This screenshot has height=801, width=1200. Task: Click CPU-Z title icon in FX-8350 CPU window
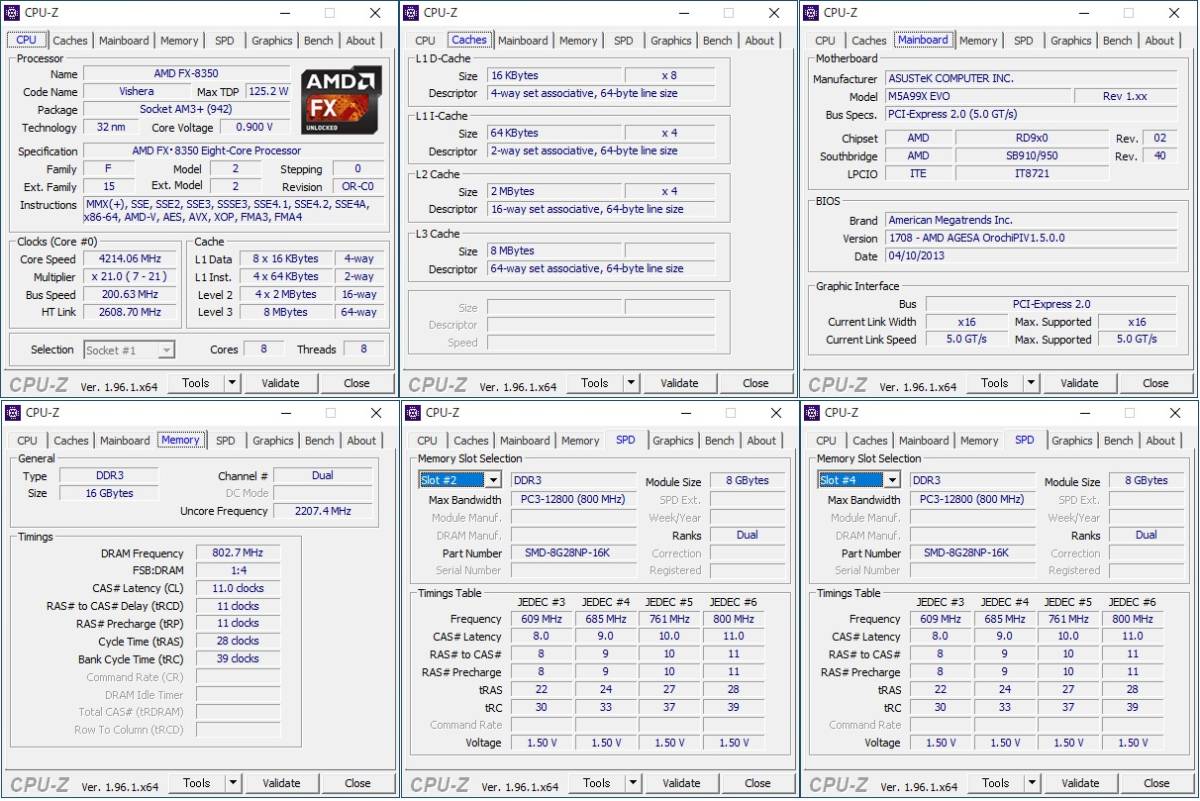(x=12, y=13)
